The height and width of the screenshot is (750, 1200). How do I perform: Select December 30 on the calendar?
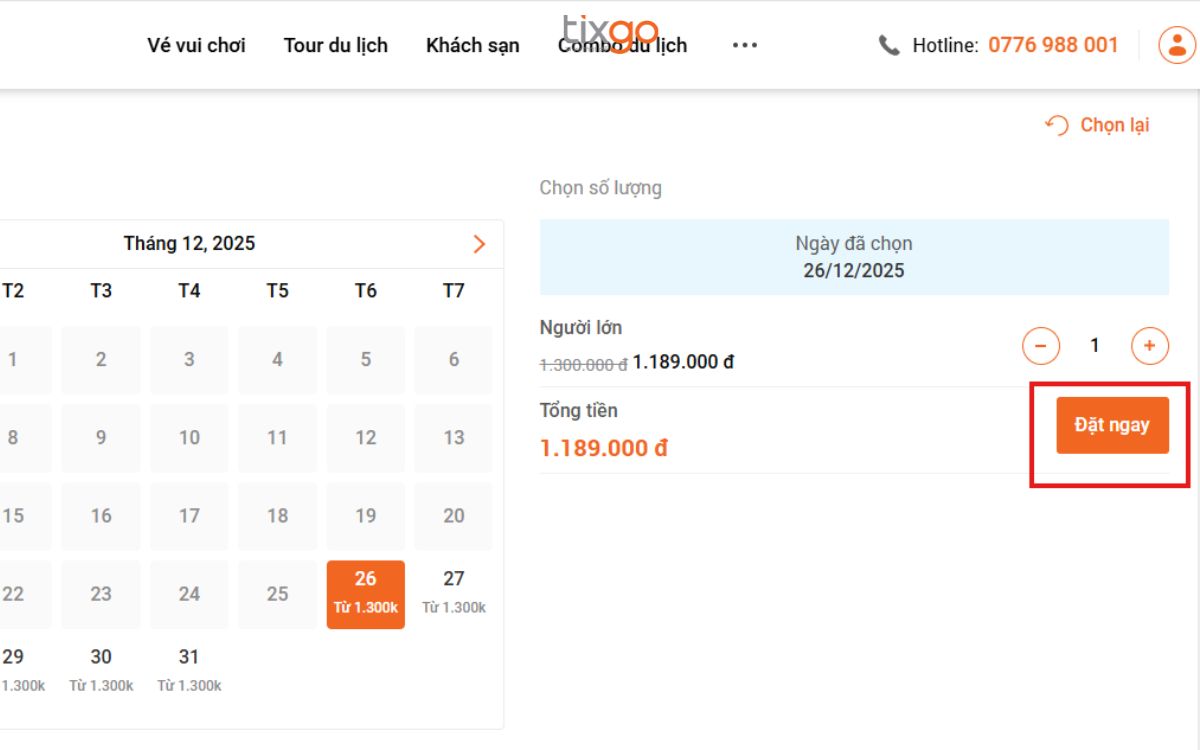[x=101, y=670]
